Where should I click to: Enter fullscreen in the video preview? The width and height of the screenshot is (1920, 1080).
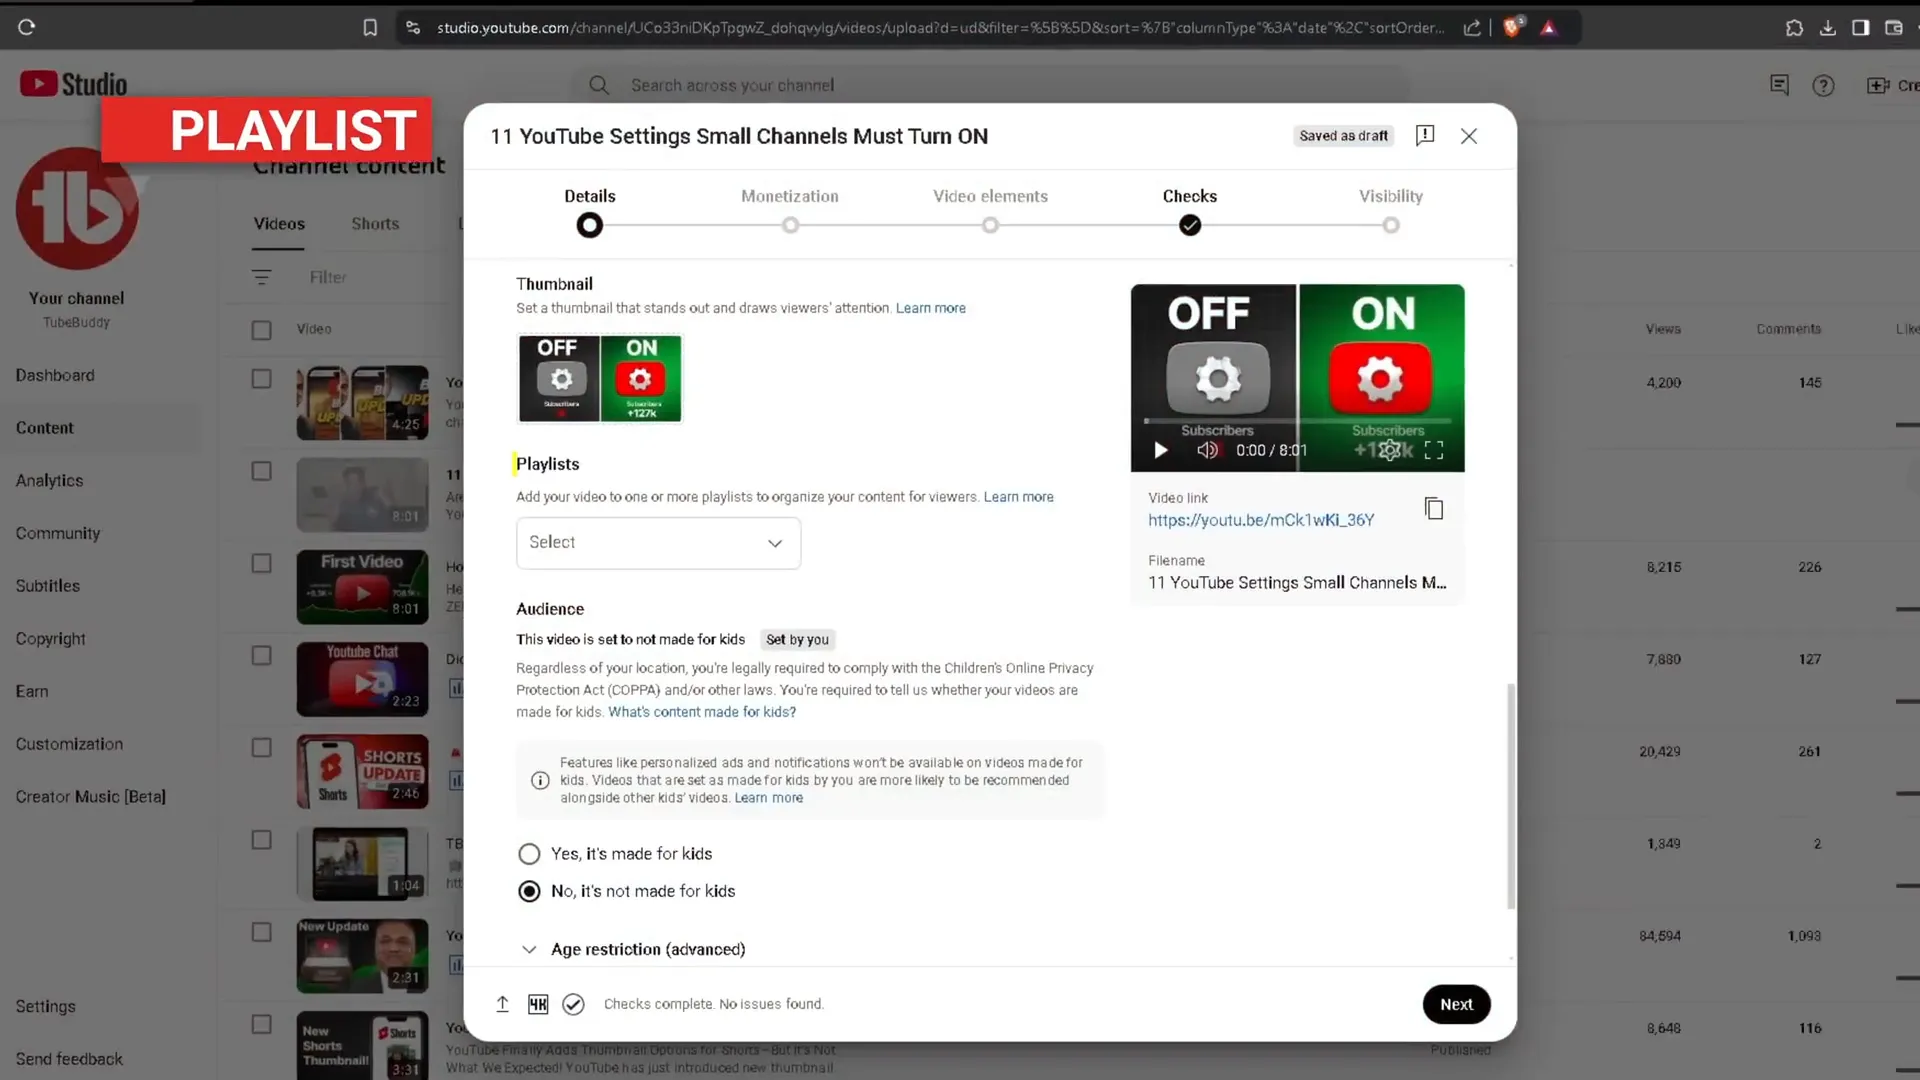click(1433, 450)
